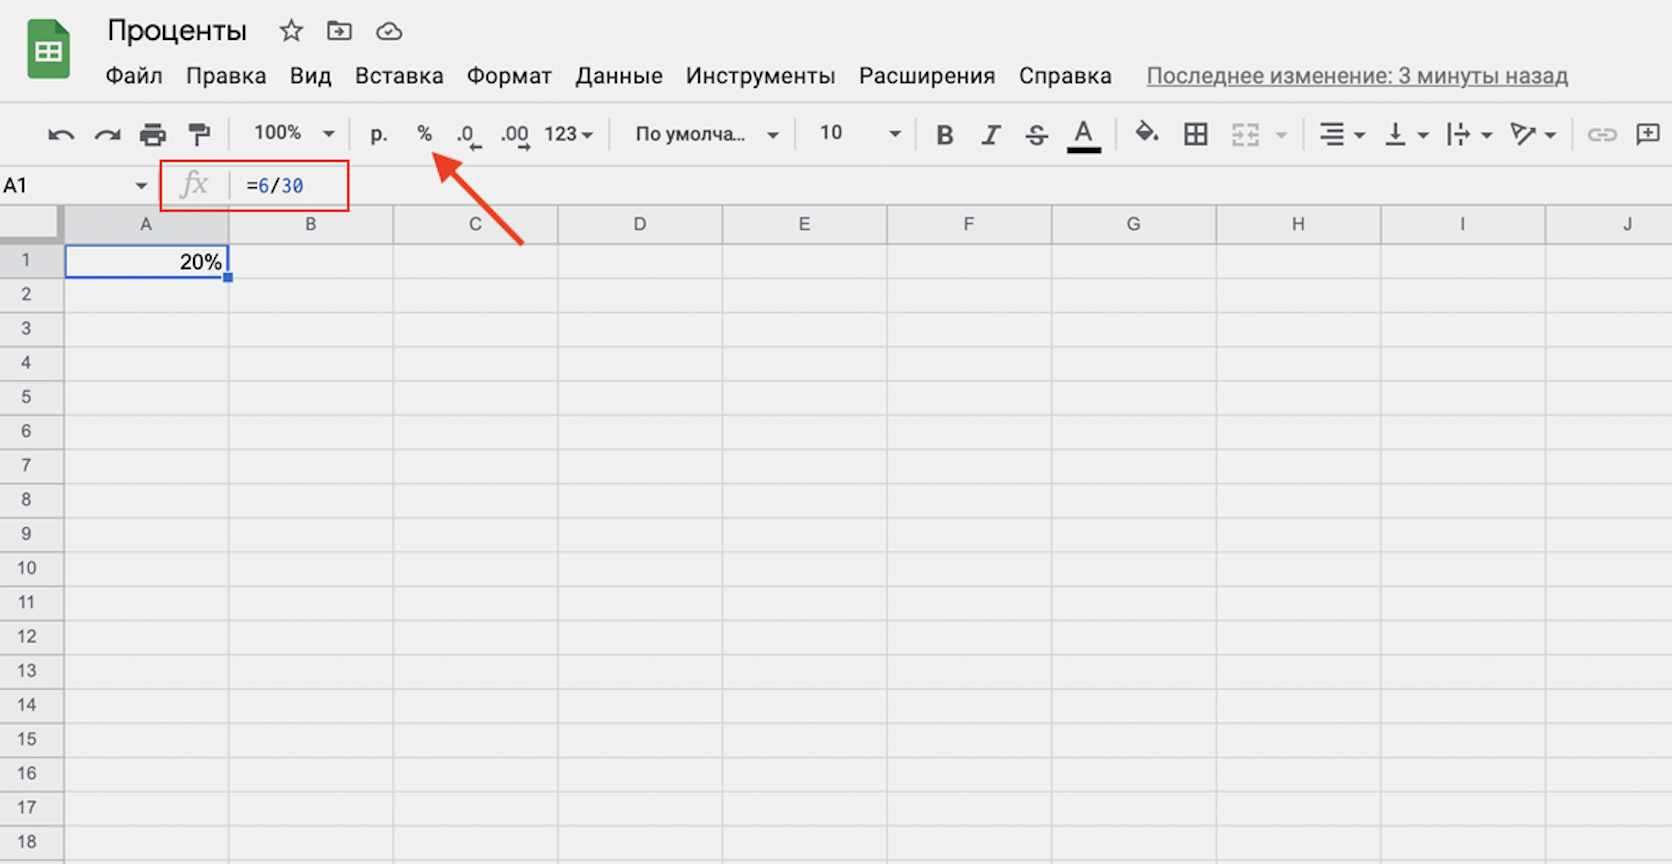Screen dimensions: 1672x864
Task: Insert link using chain icon
Action: pyautogui.click(x=1601, y=134)
